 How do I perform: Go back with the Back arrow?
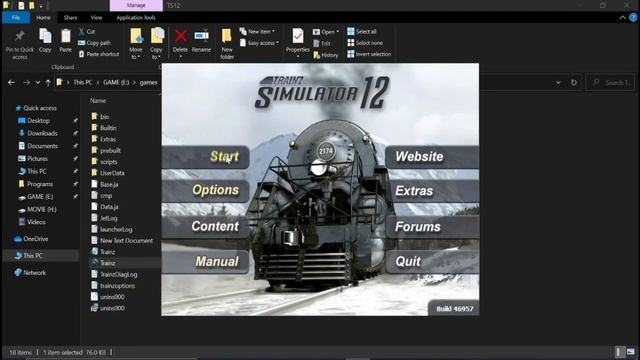(x=11, y=82)
